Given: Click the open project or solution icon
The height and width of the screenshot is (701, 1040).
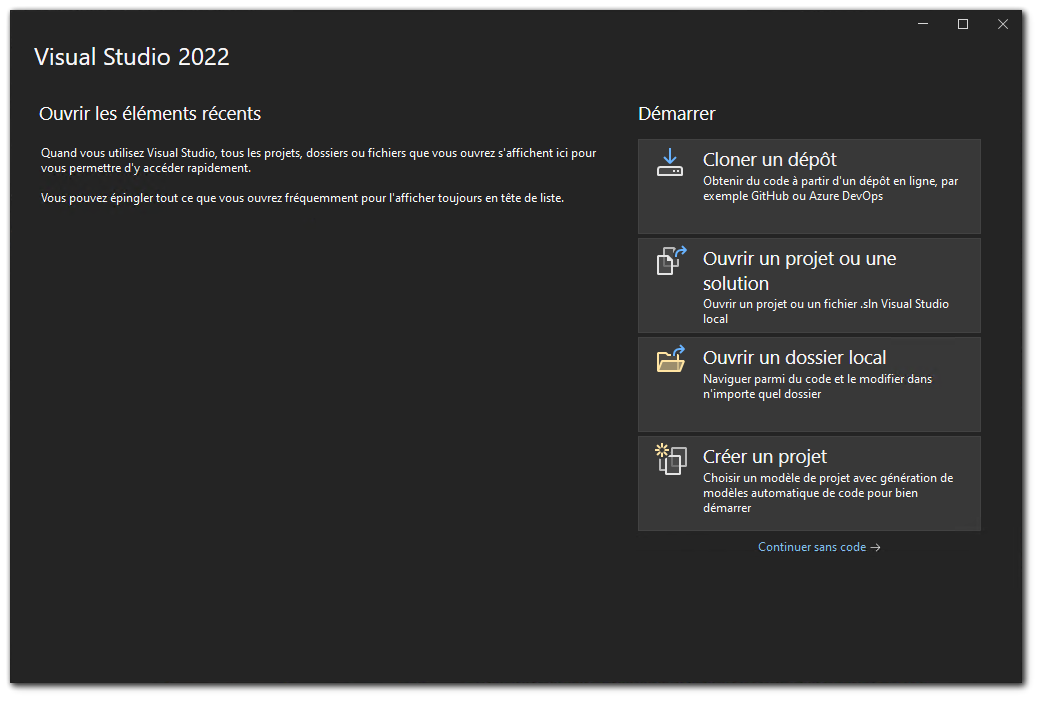Looking at the screenshot, I should click(x=671, y=261).
